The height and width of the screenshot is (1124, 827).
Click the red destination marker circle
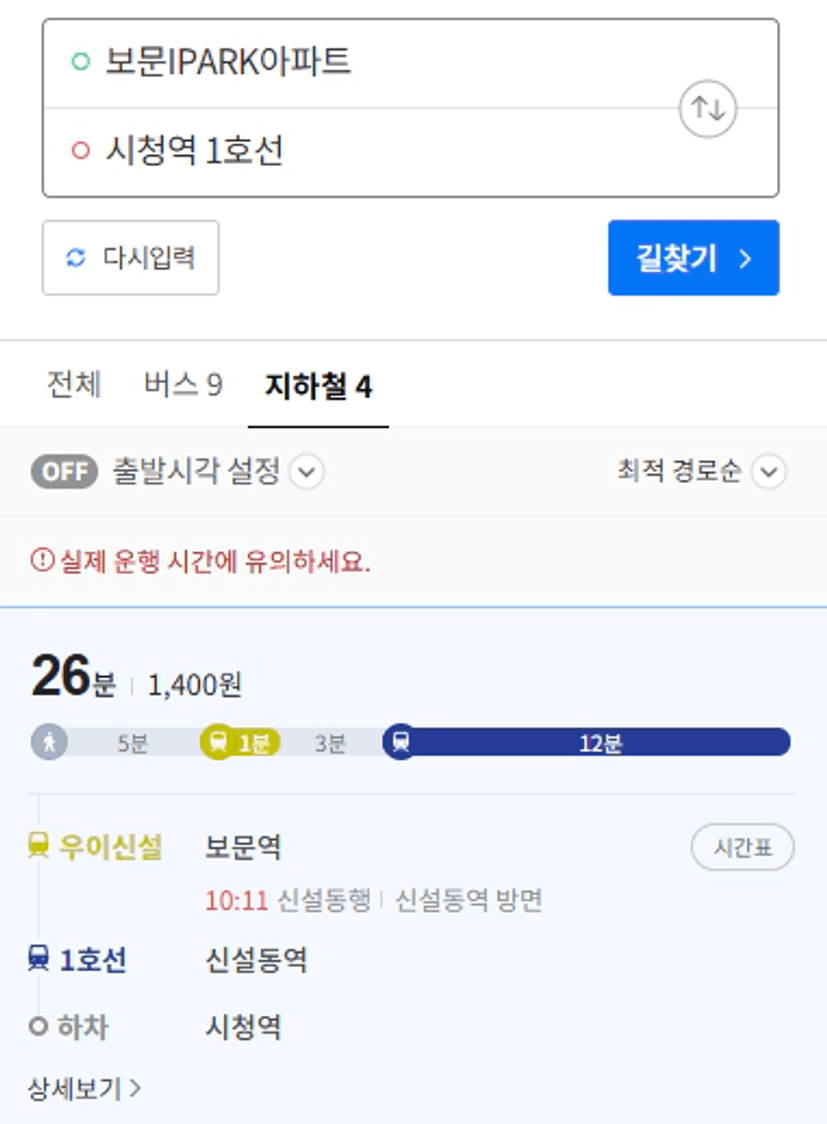pyautogui.click(x=81, y=151)
